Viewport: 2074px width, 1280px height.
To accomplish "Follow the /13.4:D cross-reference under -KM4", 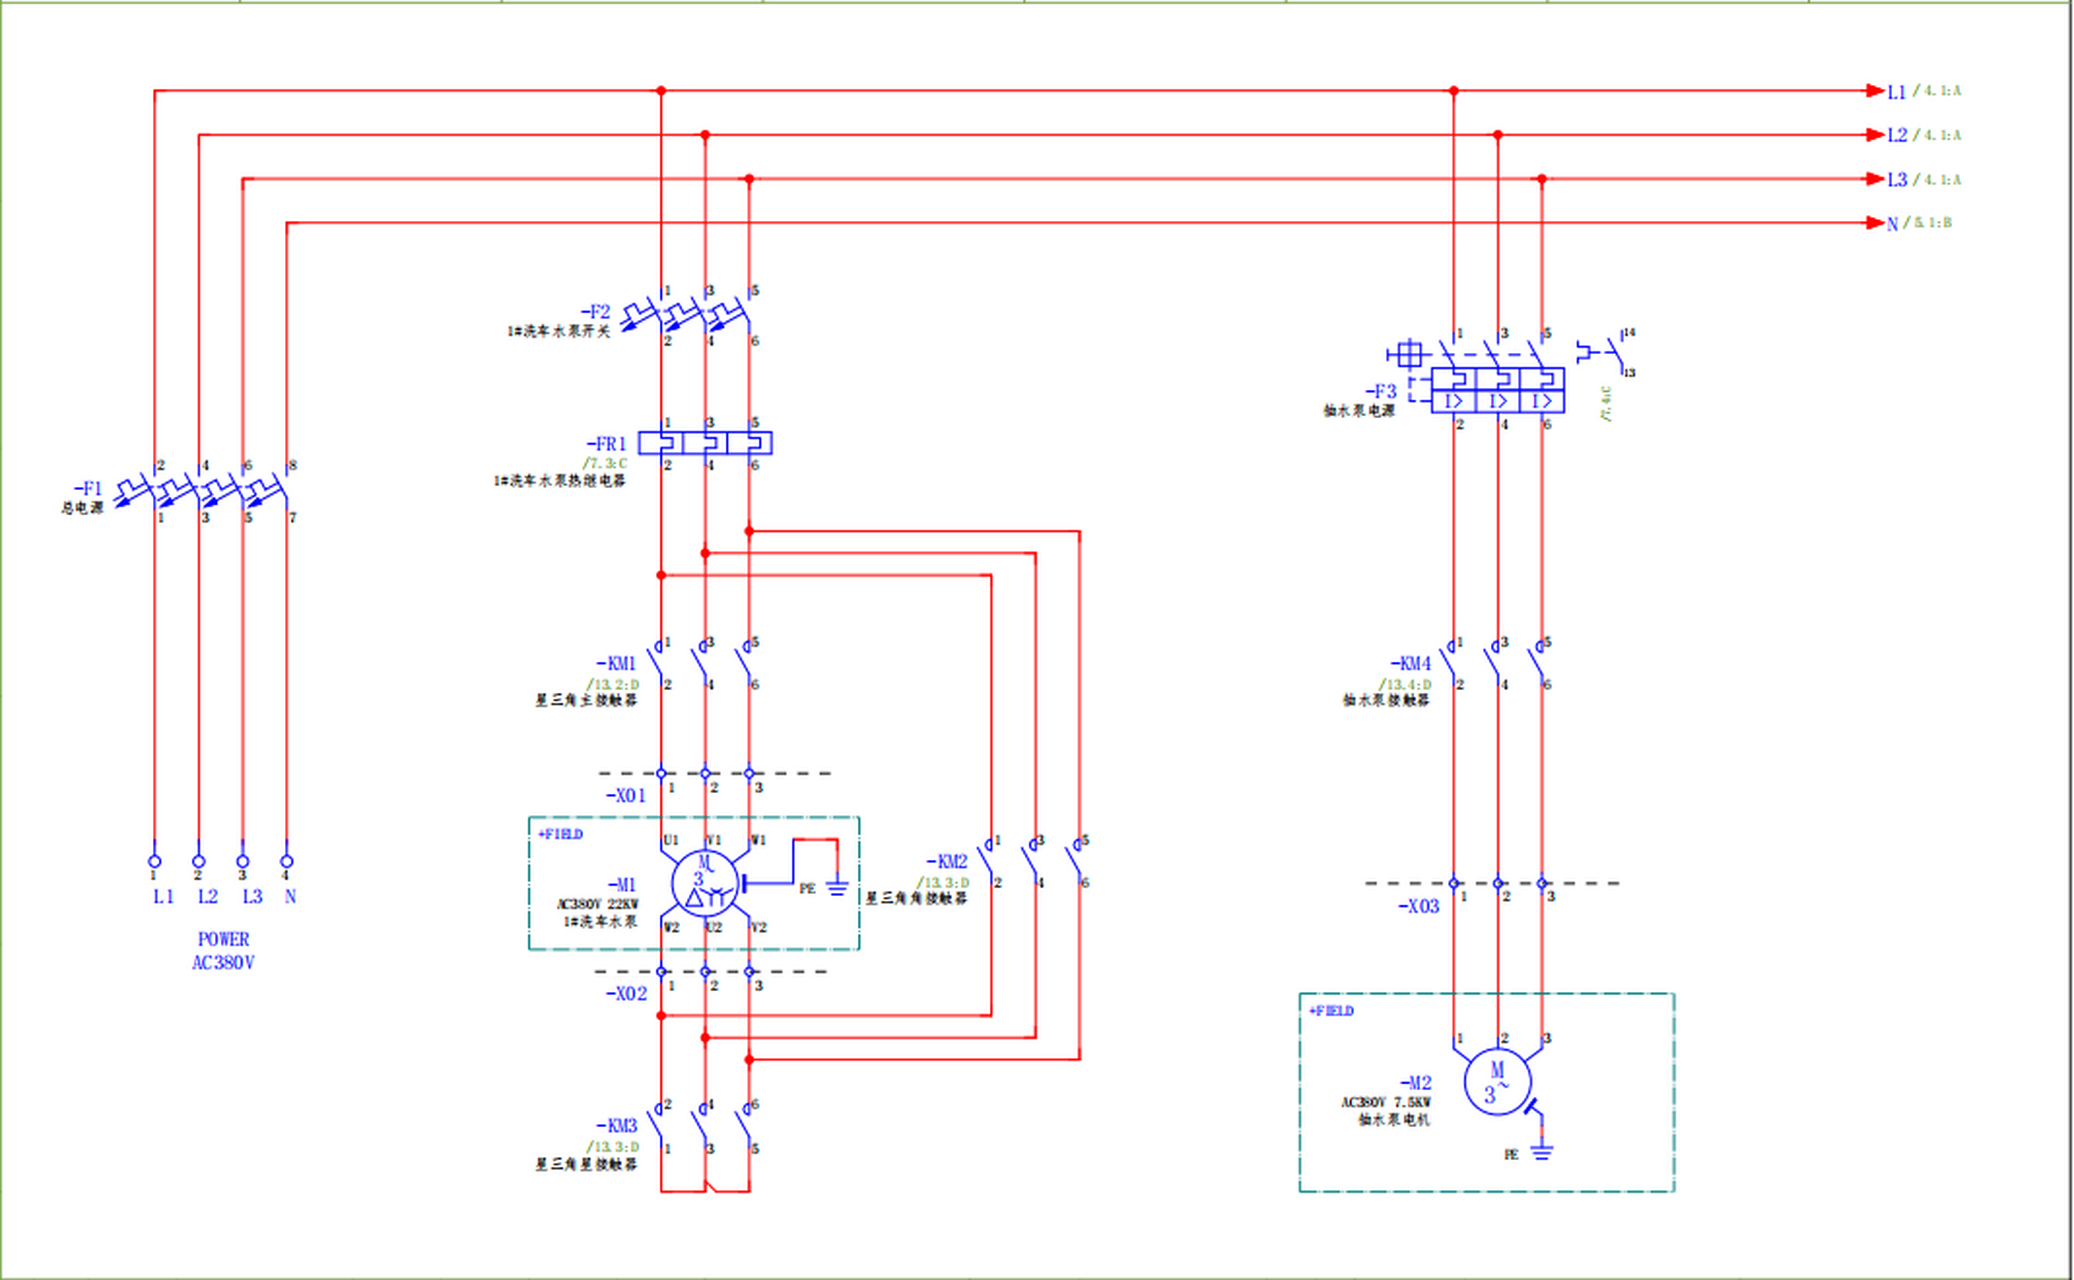I will [x=1404, y=685].
